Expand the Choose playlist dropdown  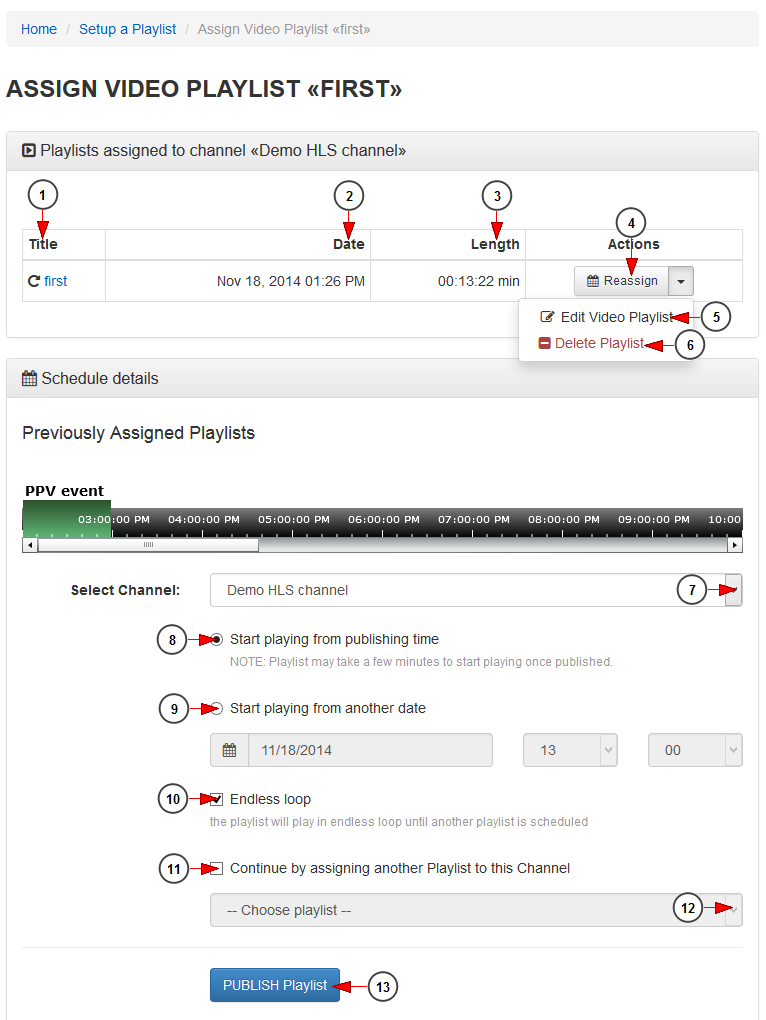pyautogui.click(x=476, y=910)
